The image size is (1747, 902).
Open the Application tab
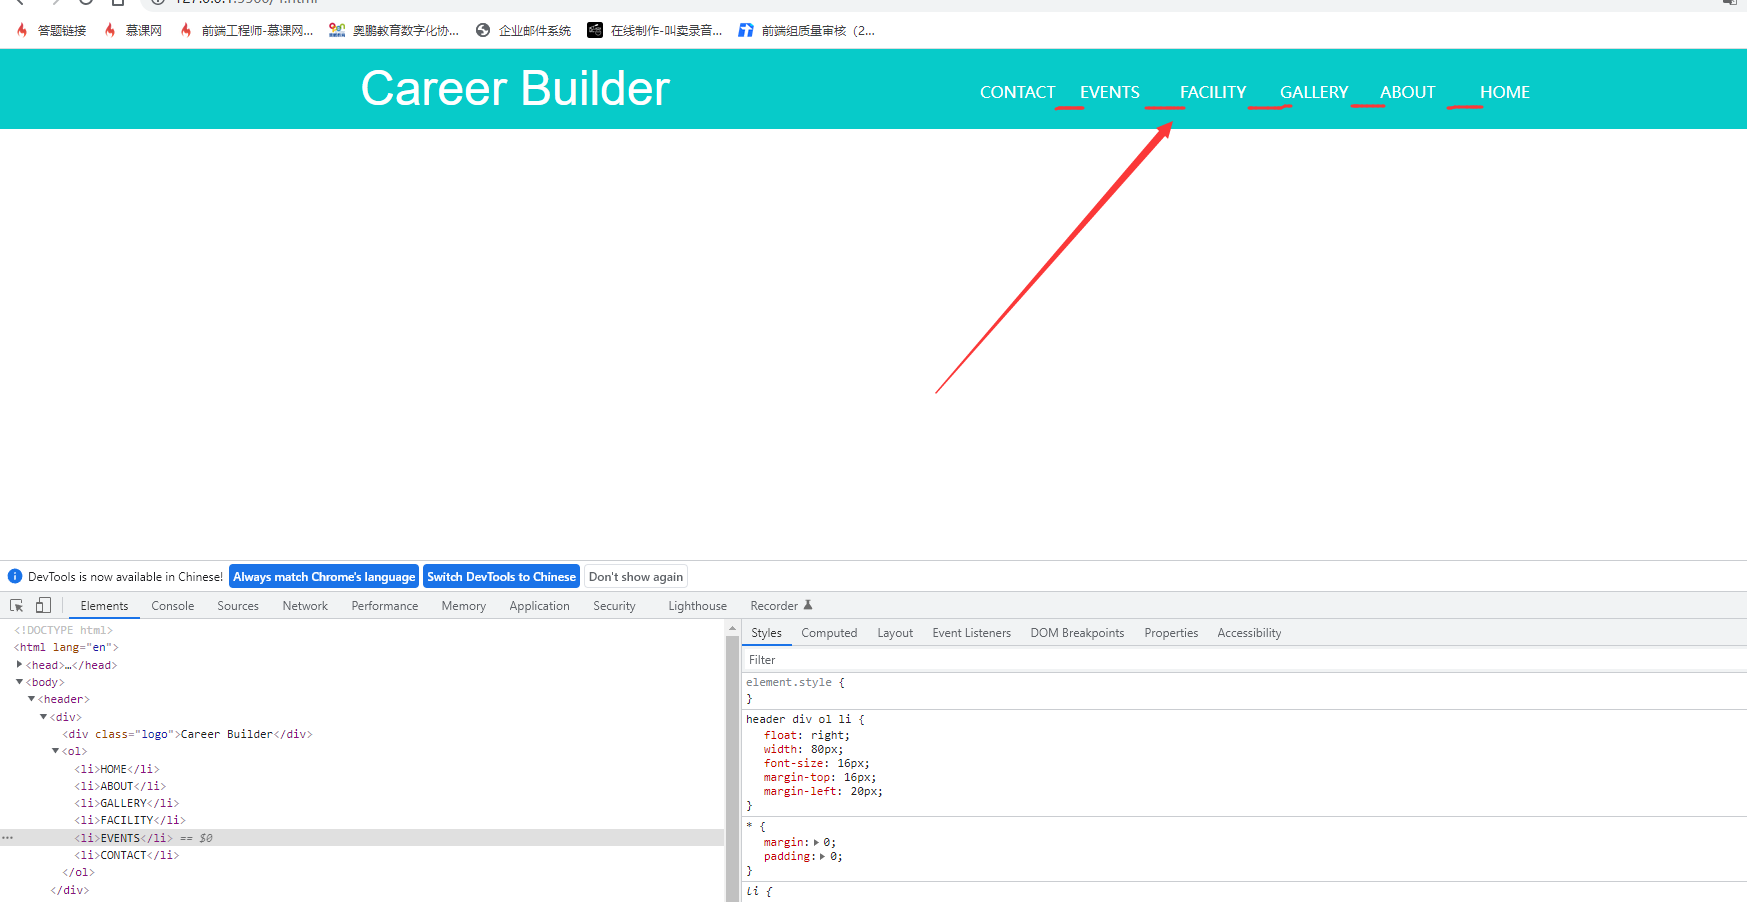click(539, 606)
